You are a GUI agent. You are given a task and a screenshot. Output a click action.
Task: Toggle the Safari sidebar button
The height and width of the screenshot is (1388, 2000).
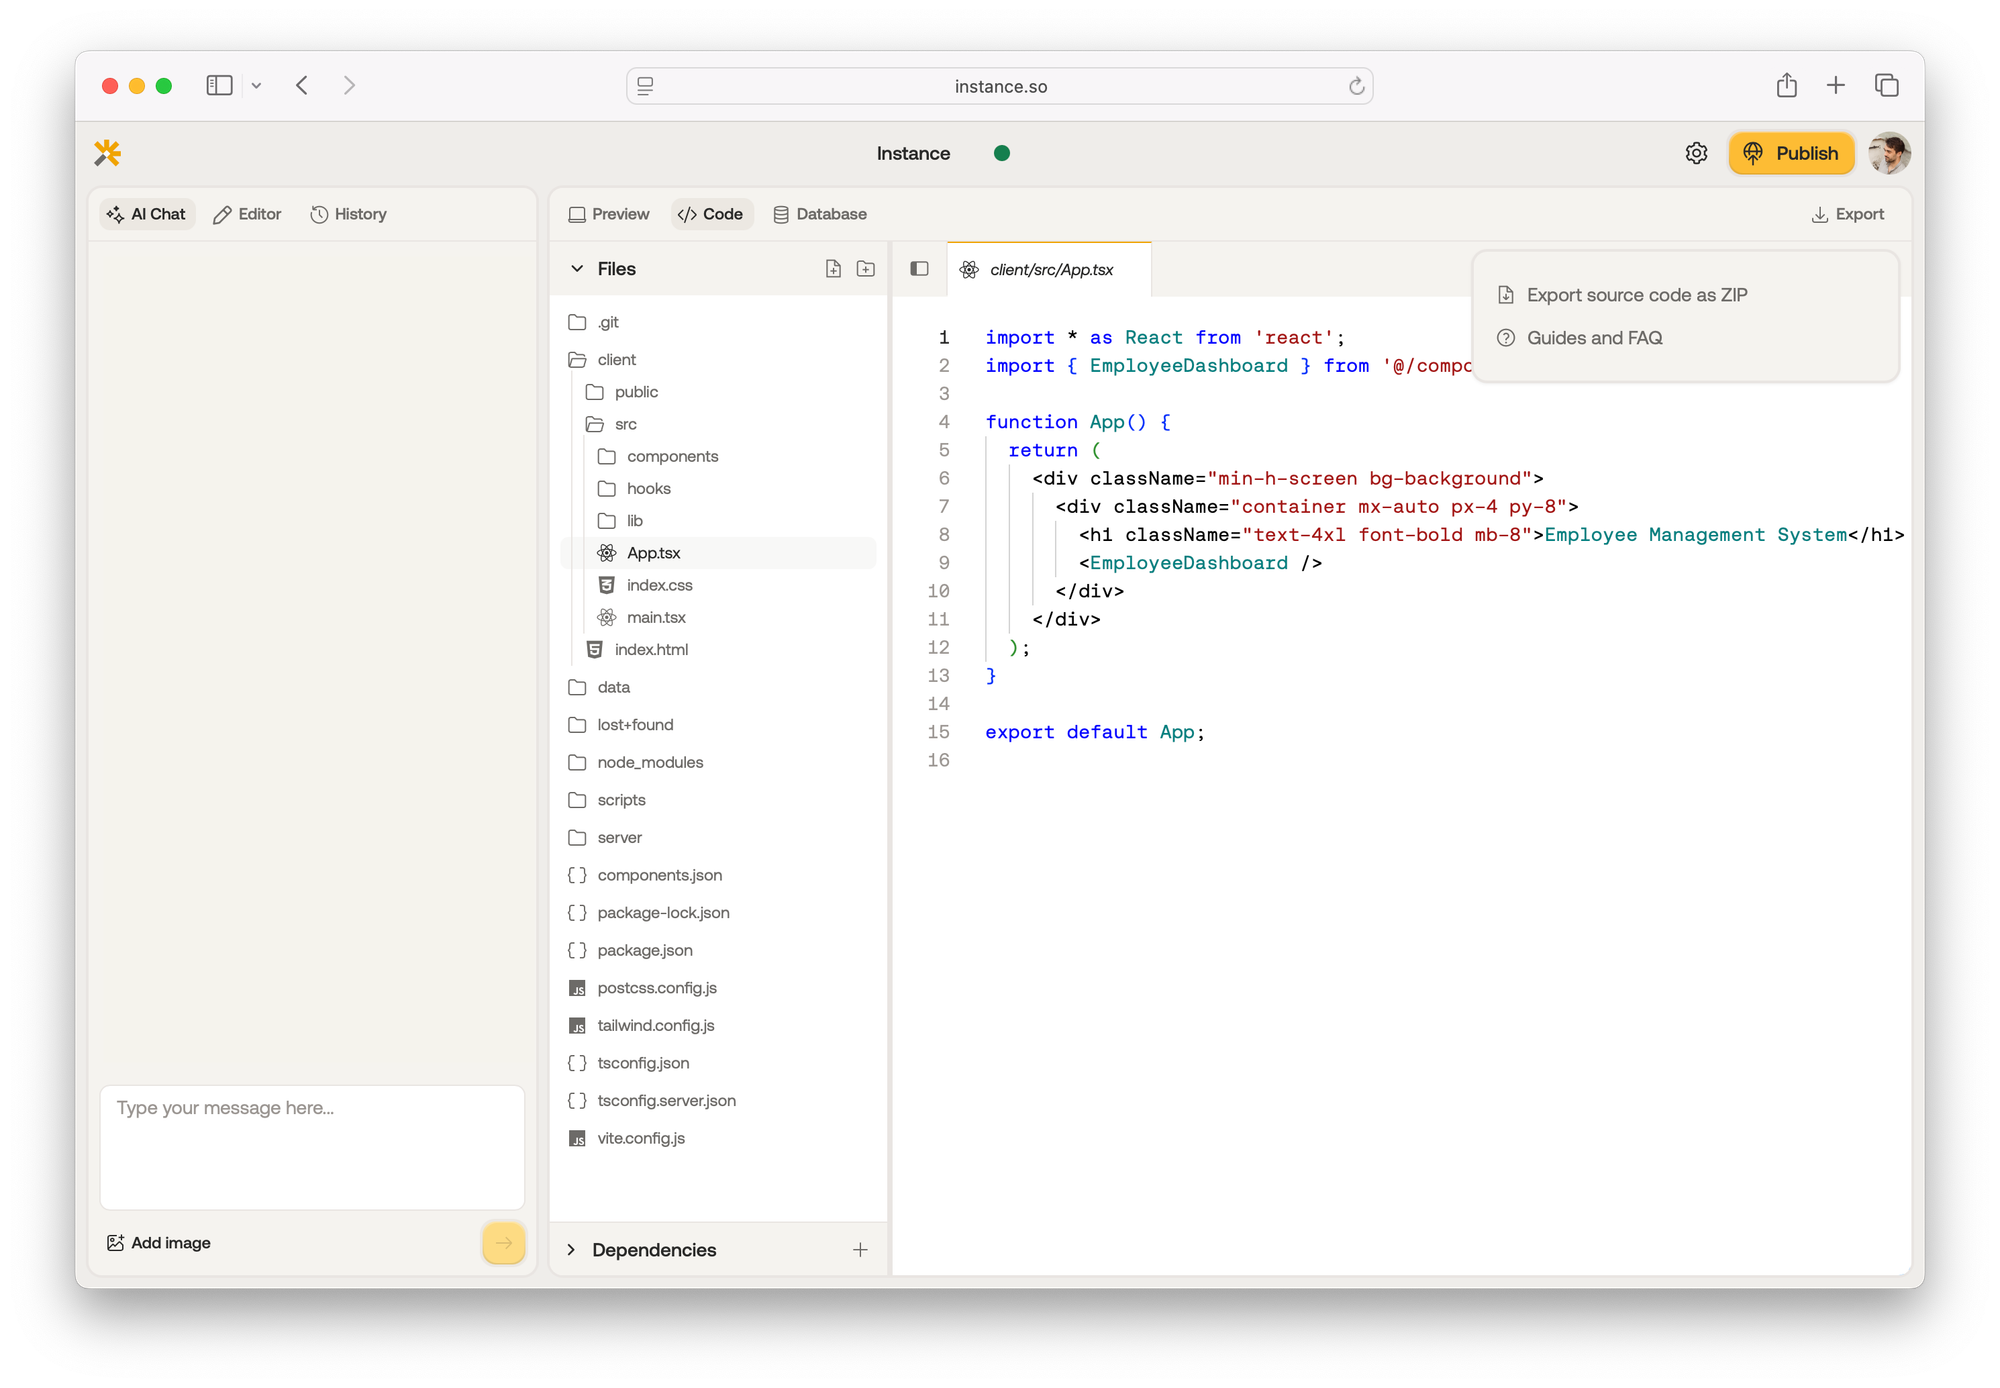(219, 86)
